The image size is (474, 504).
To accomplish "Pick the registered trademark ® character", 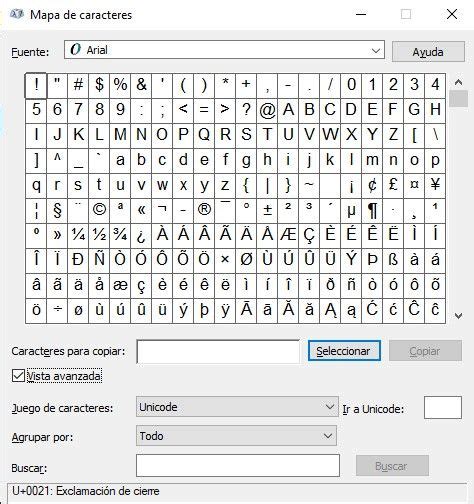I will 204,210.
